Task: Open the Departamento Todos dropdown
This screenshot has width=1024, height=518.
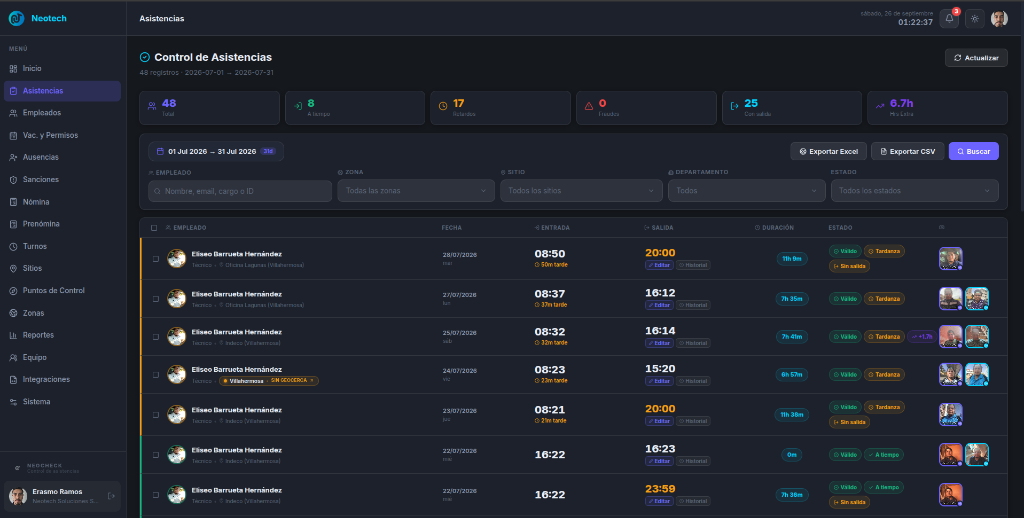Action: (x=746, y=191)
